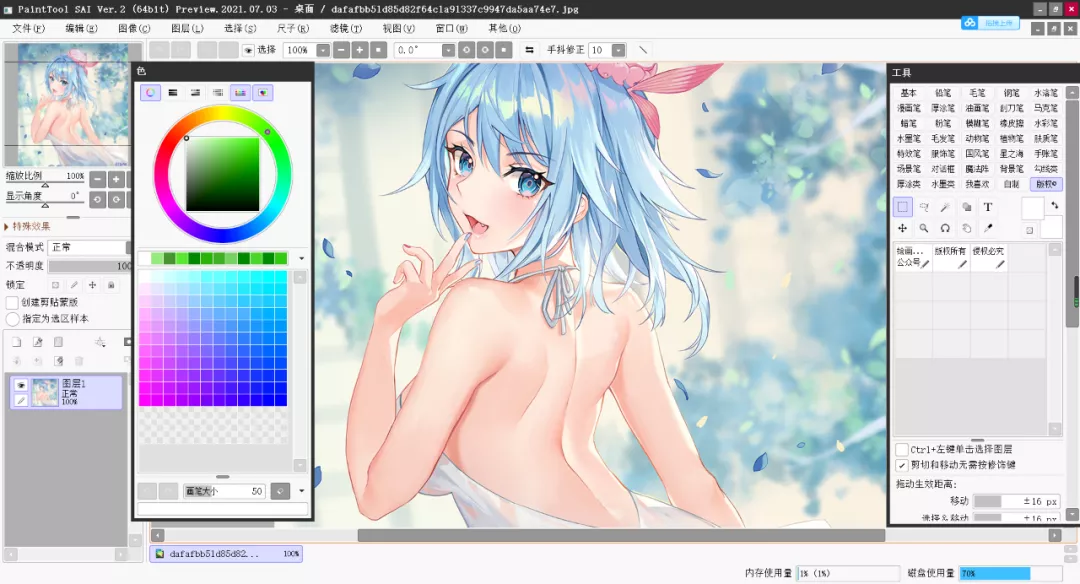Select the hand pan tool
This screenshot has width=1080, height=584.
coord(966,229)
